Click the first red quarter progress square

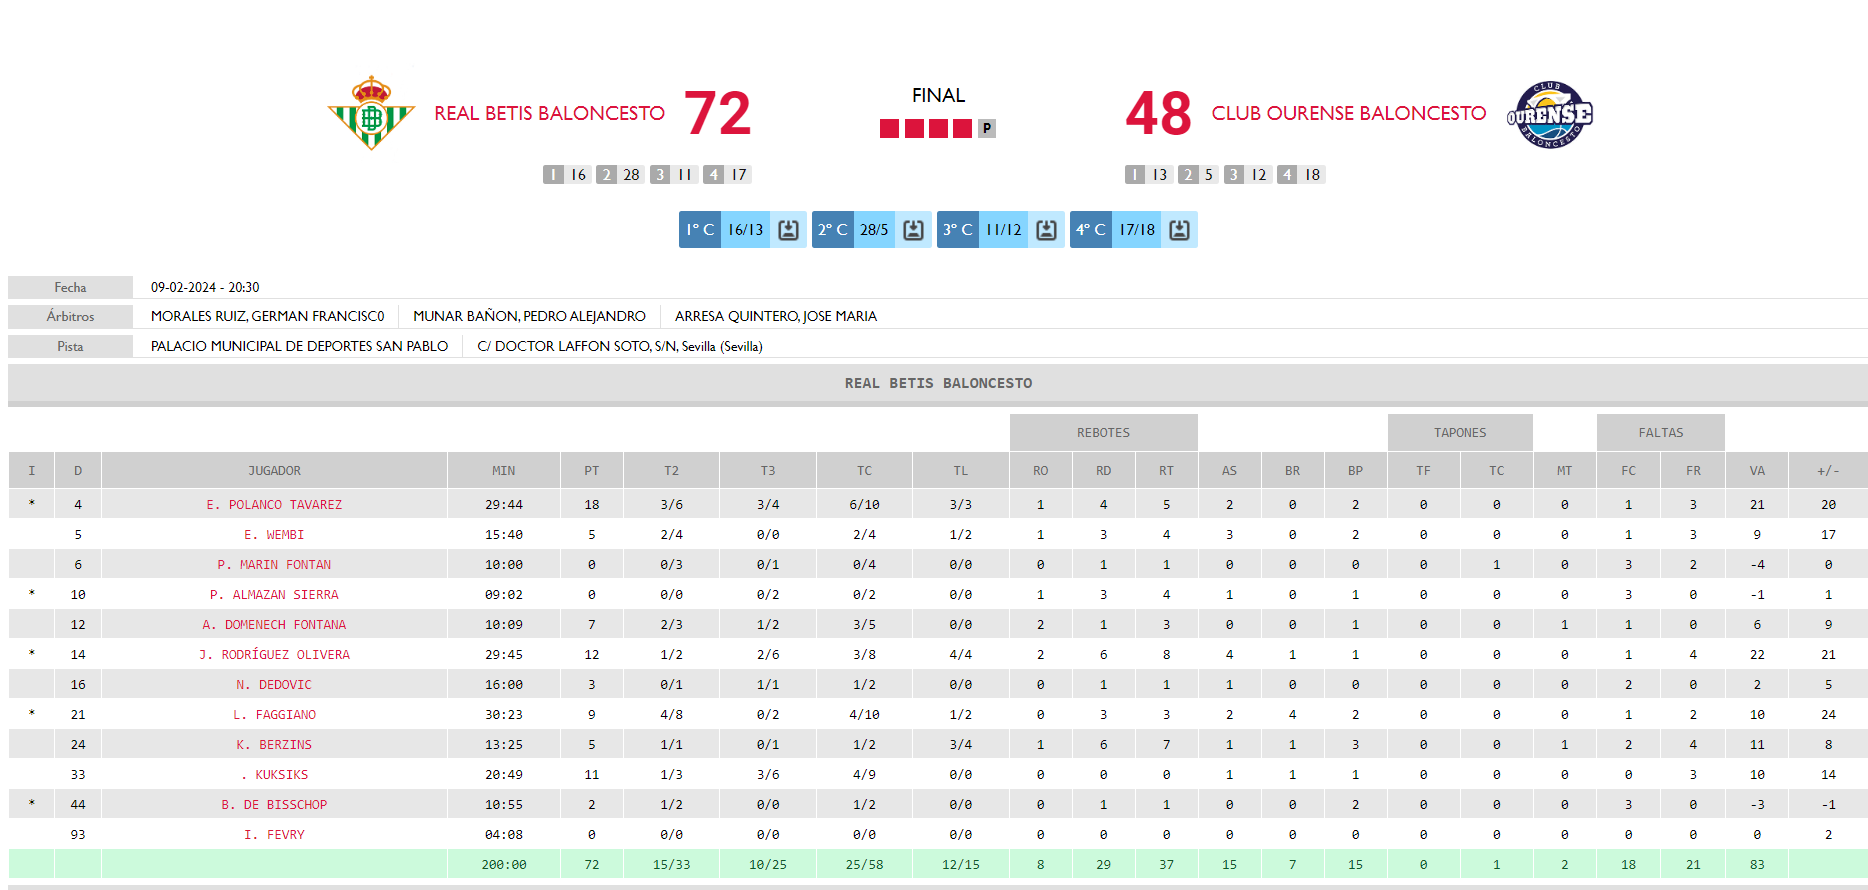point(889,128)
